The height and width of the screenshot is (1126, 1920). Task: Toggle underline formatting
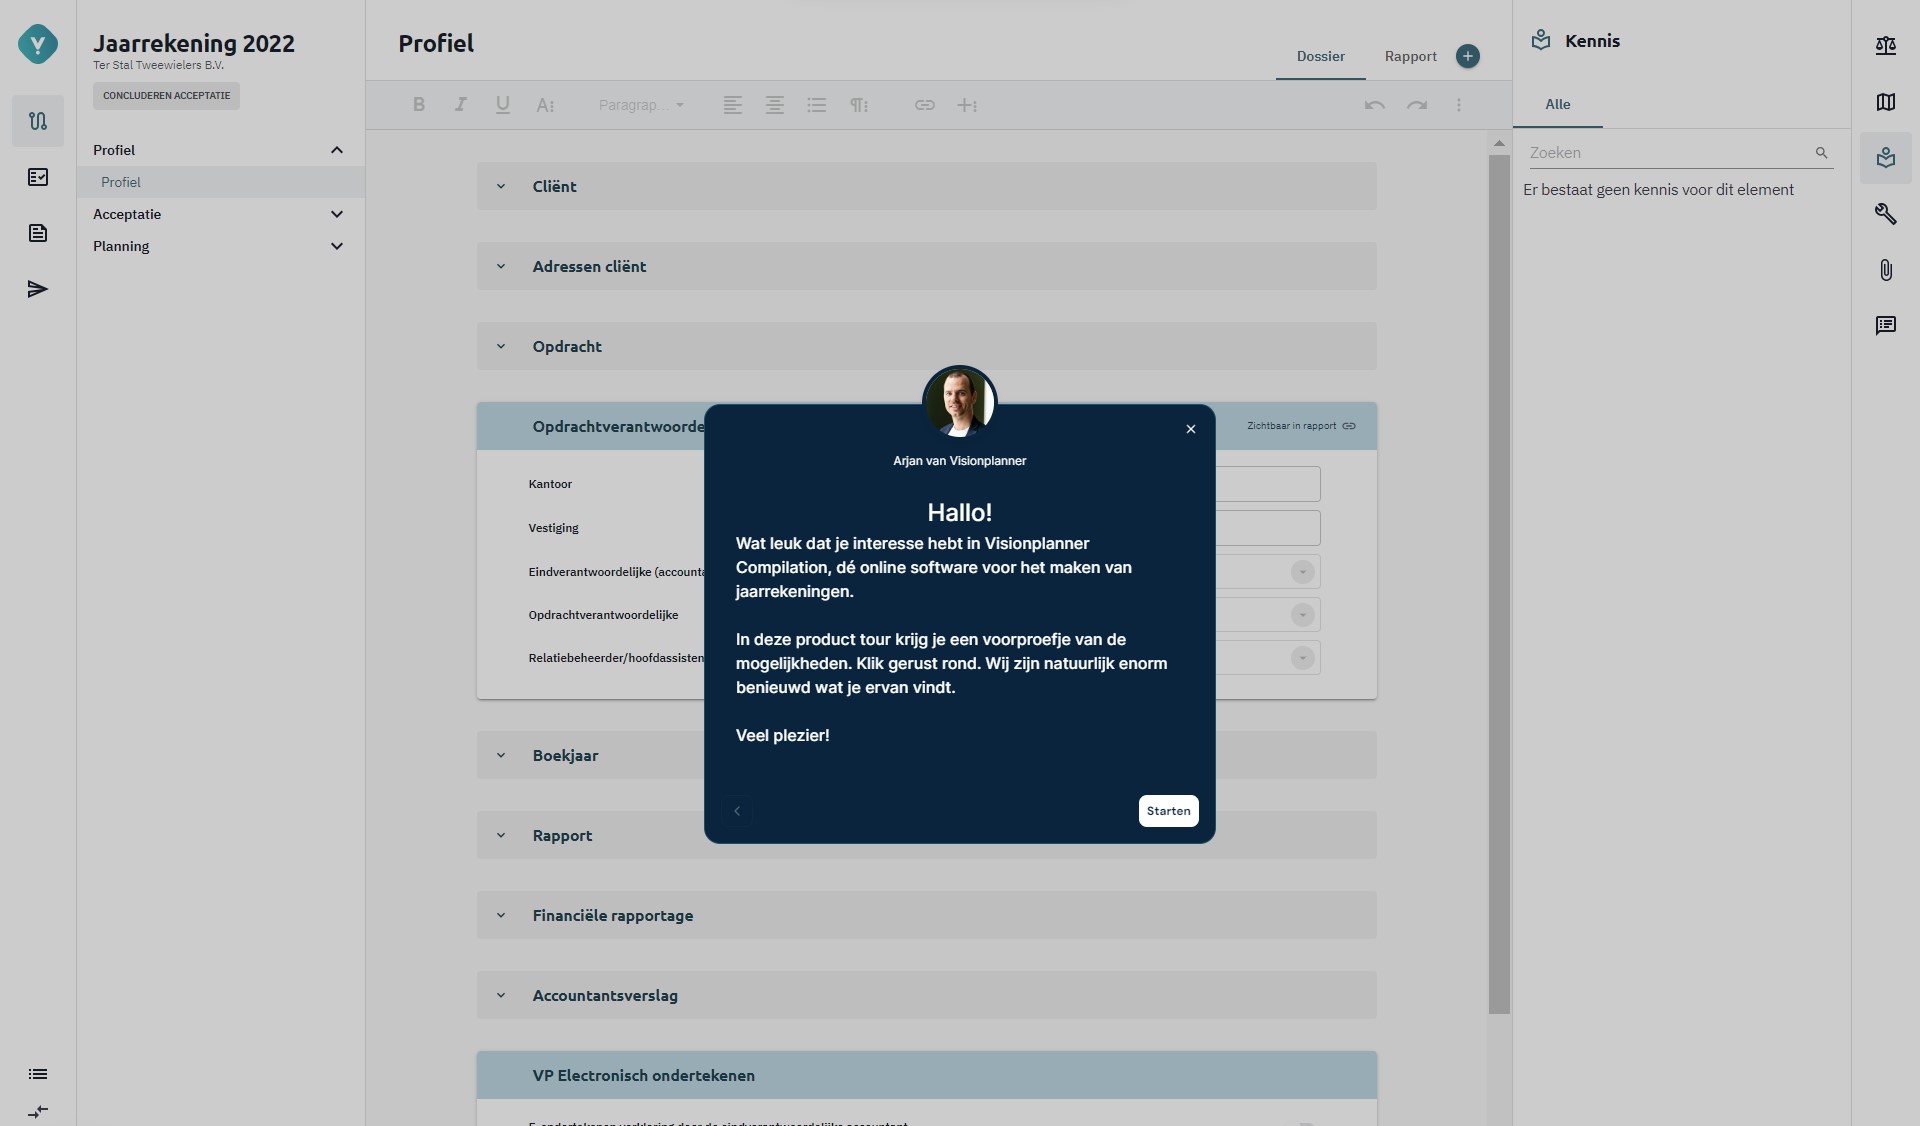[x=502, y=105]
